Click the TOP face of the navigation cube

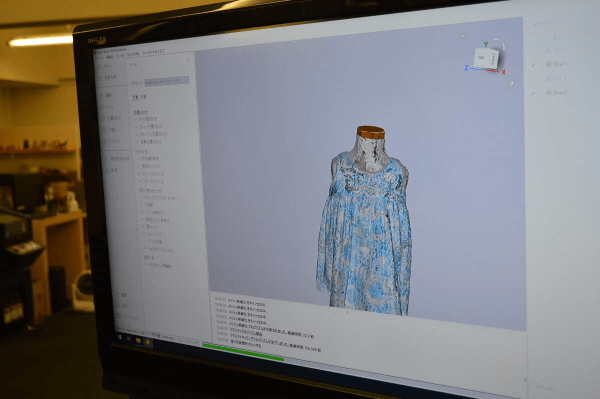[x=481, y=58]
